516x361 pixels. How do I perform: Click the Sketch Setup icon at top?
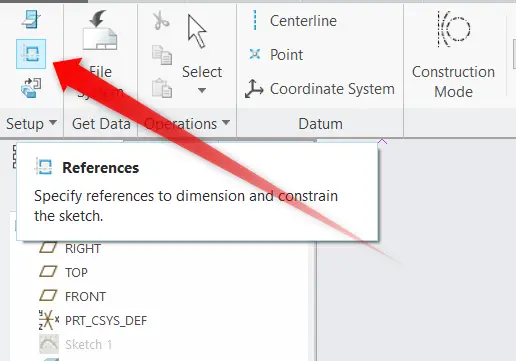point(31,19)
